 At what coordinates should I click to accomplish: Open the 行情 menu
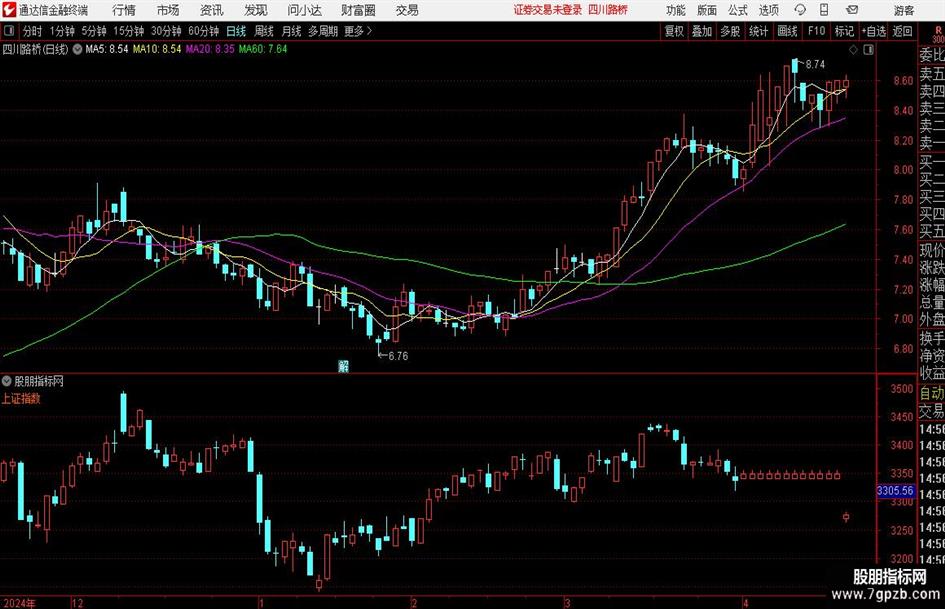pos(124,10)
